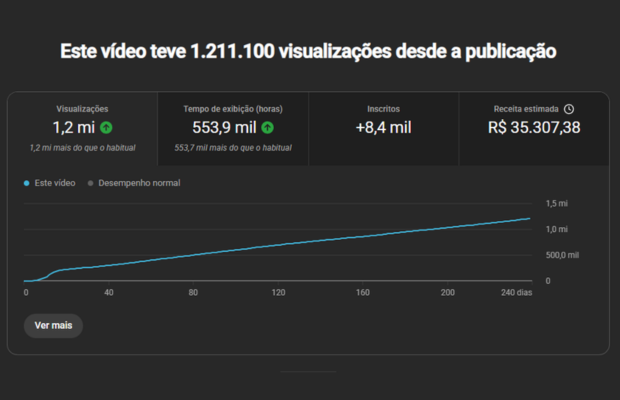Click the clock icon next to Receita estimada
The height and width of the screenshot is (400, 620).
point(568,108)
